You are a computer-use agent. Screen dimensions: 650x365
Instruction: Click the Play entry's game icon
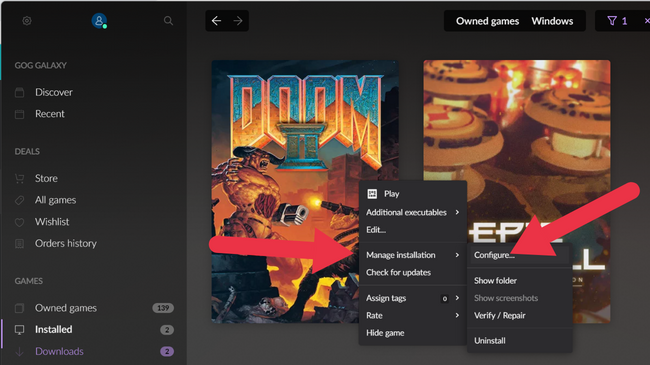pos(372,194)
